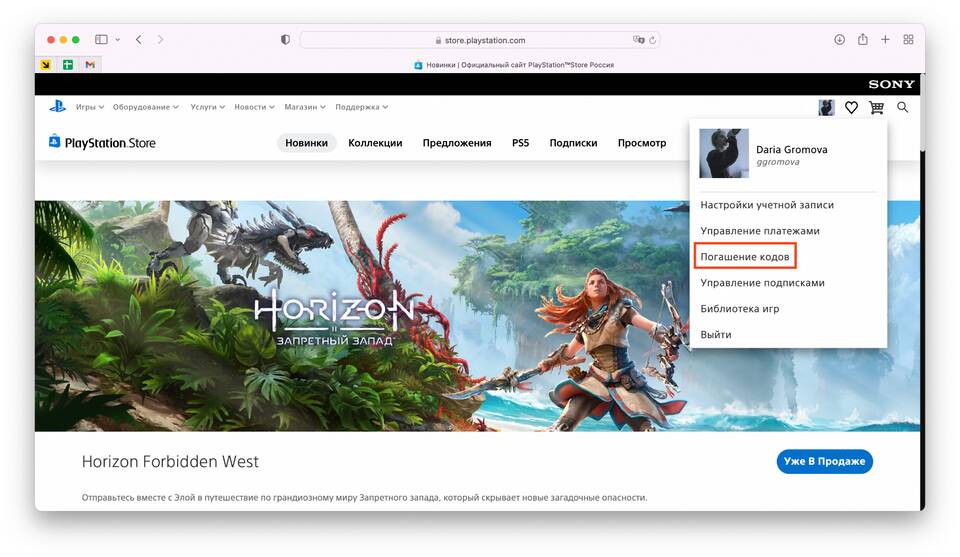Open the Safari sidebar toggle icon

[101, 39]
